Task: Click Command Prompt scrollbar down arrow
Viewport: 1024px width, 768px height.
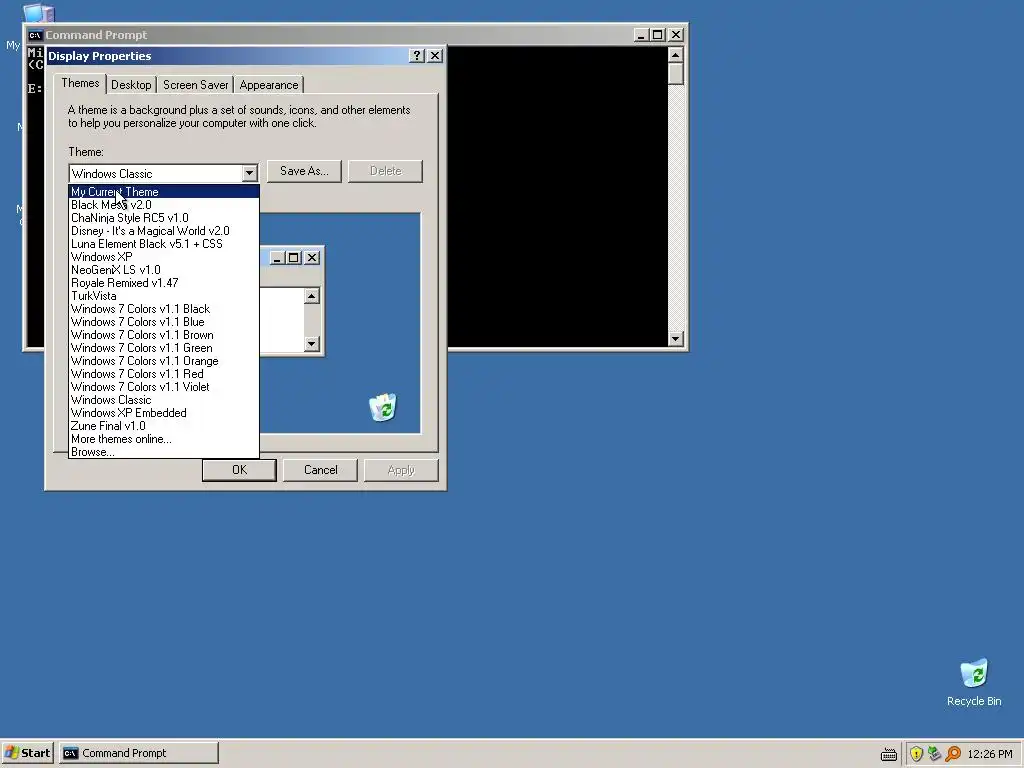Action: pos(676,339)
